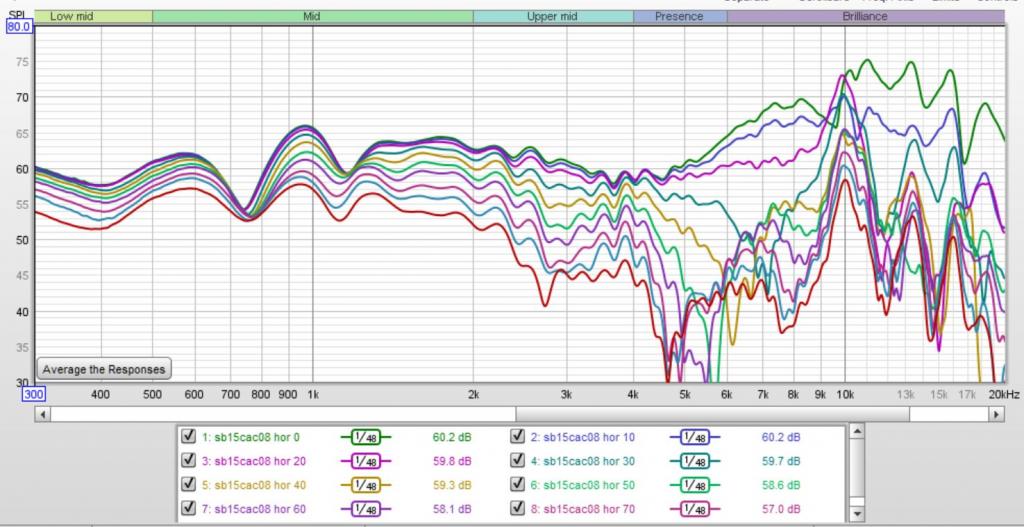Select the Brilliance frequency band label

[865, 16]
